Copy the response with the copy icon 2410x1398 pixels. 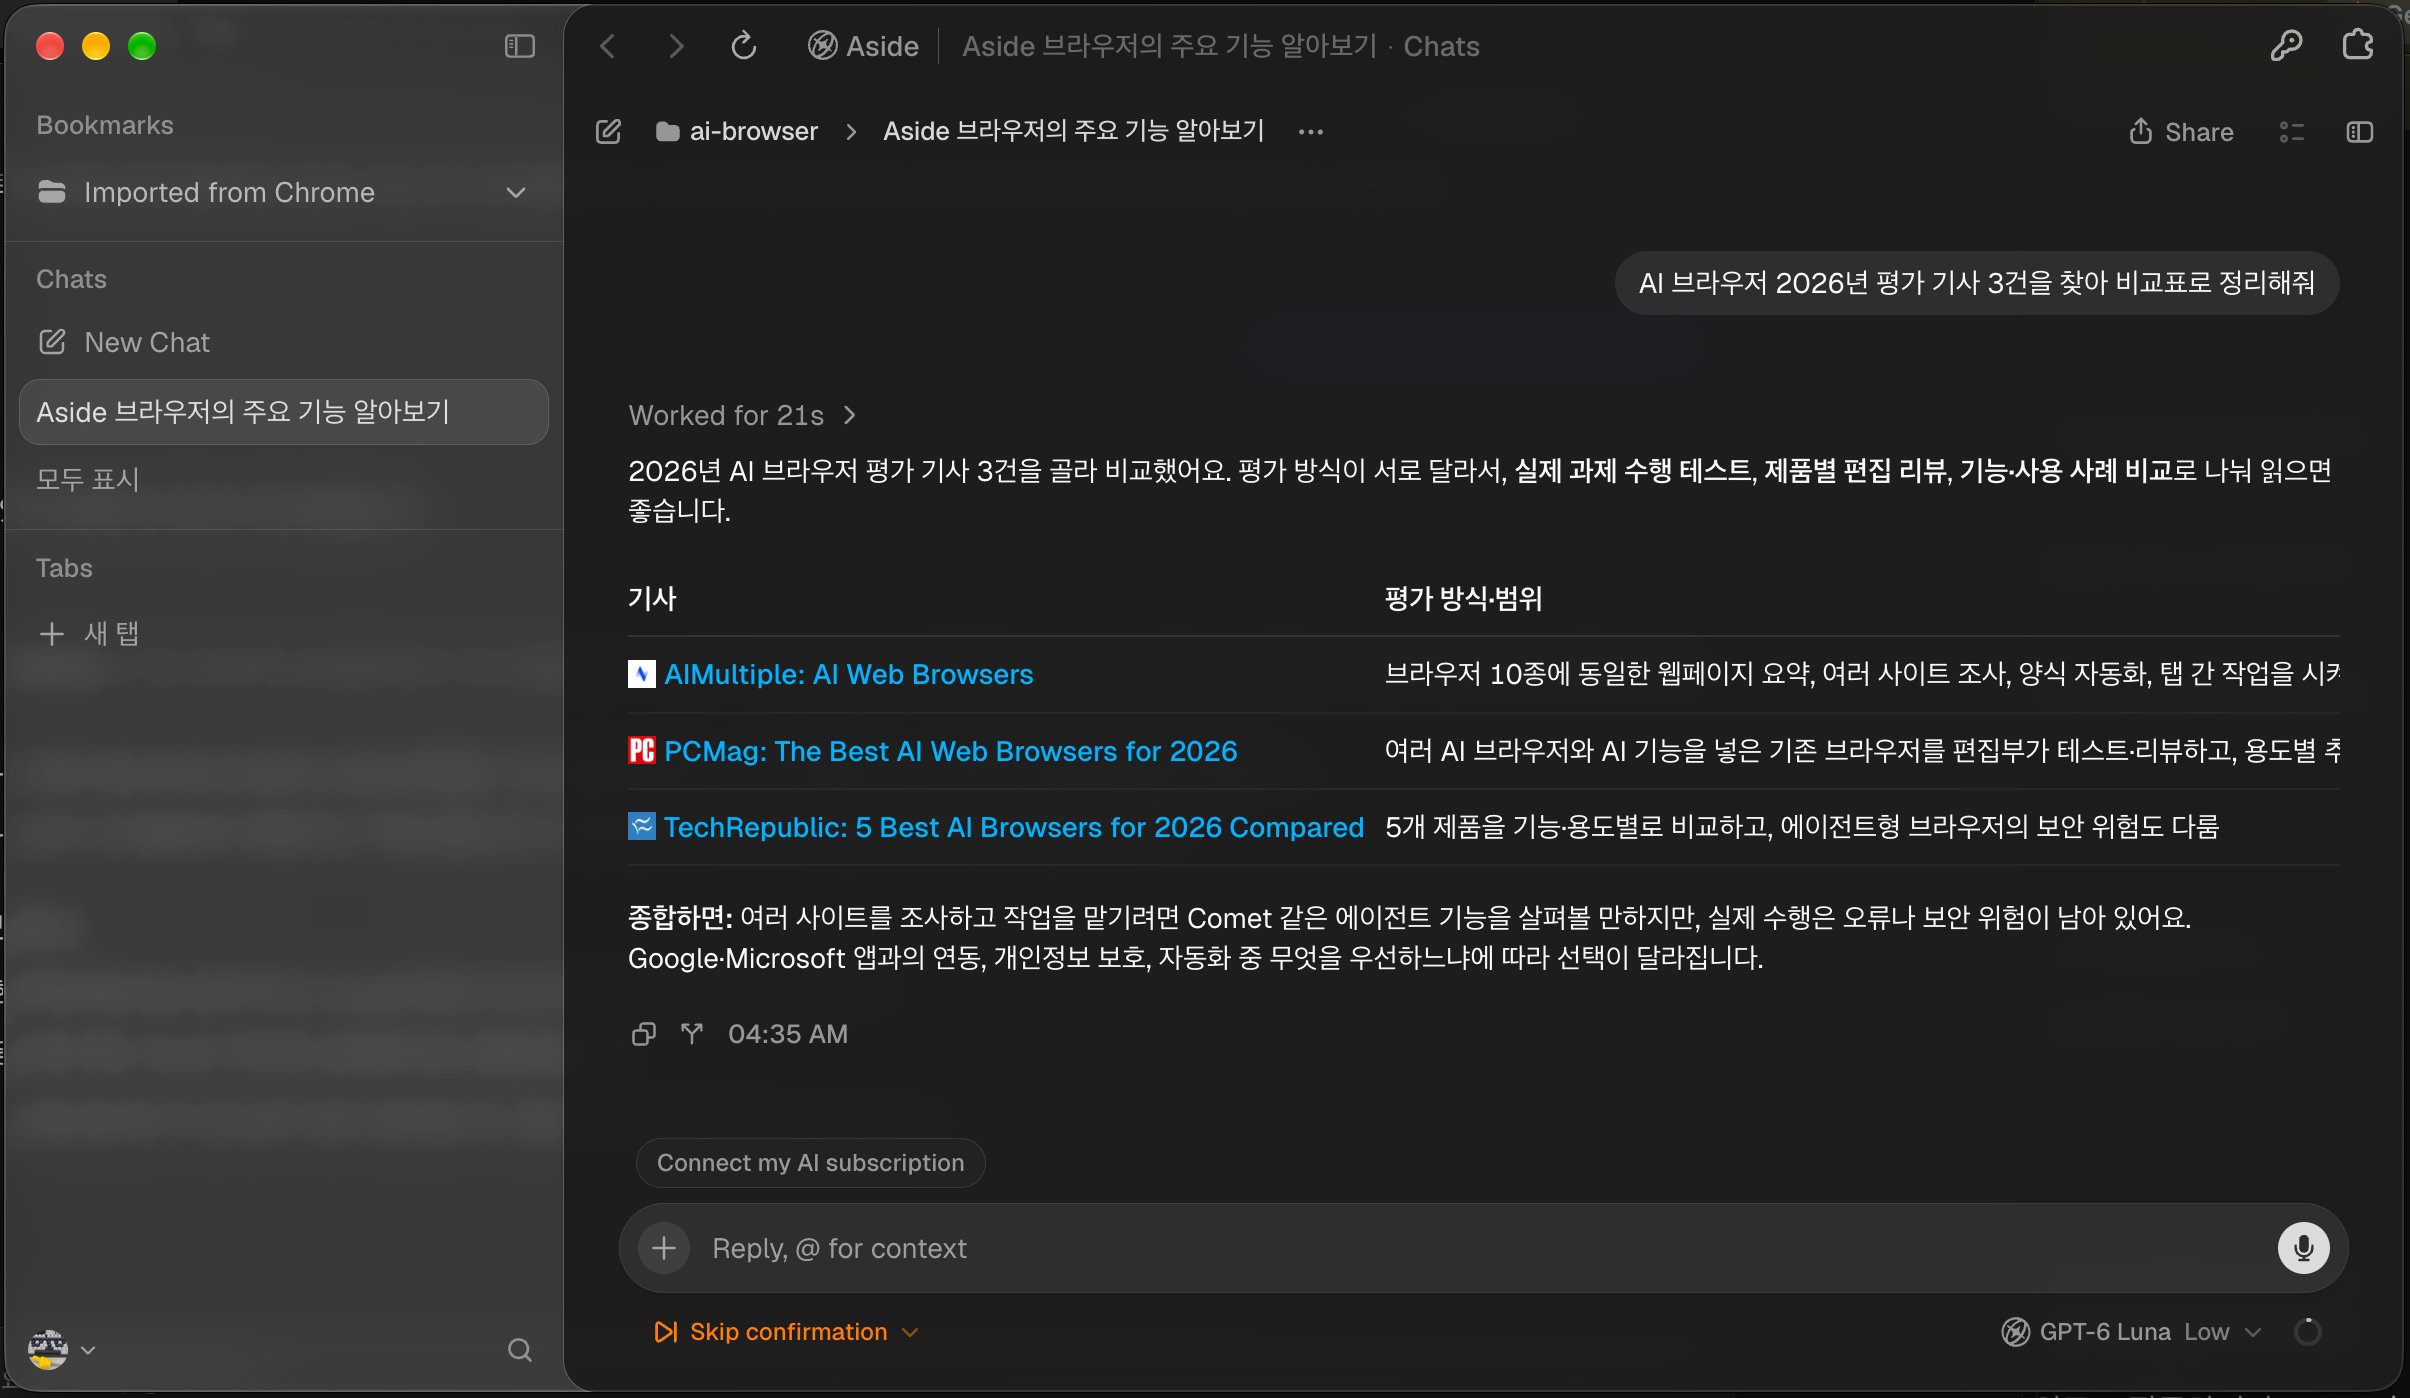coord(644,1033)
